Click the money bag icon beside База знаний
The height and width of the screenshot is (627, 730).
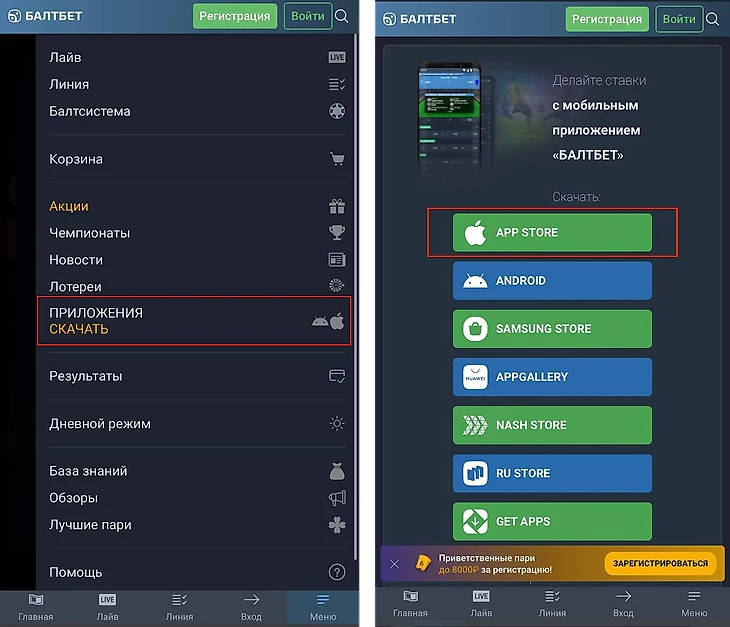[x=337, y=471]
